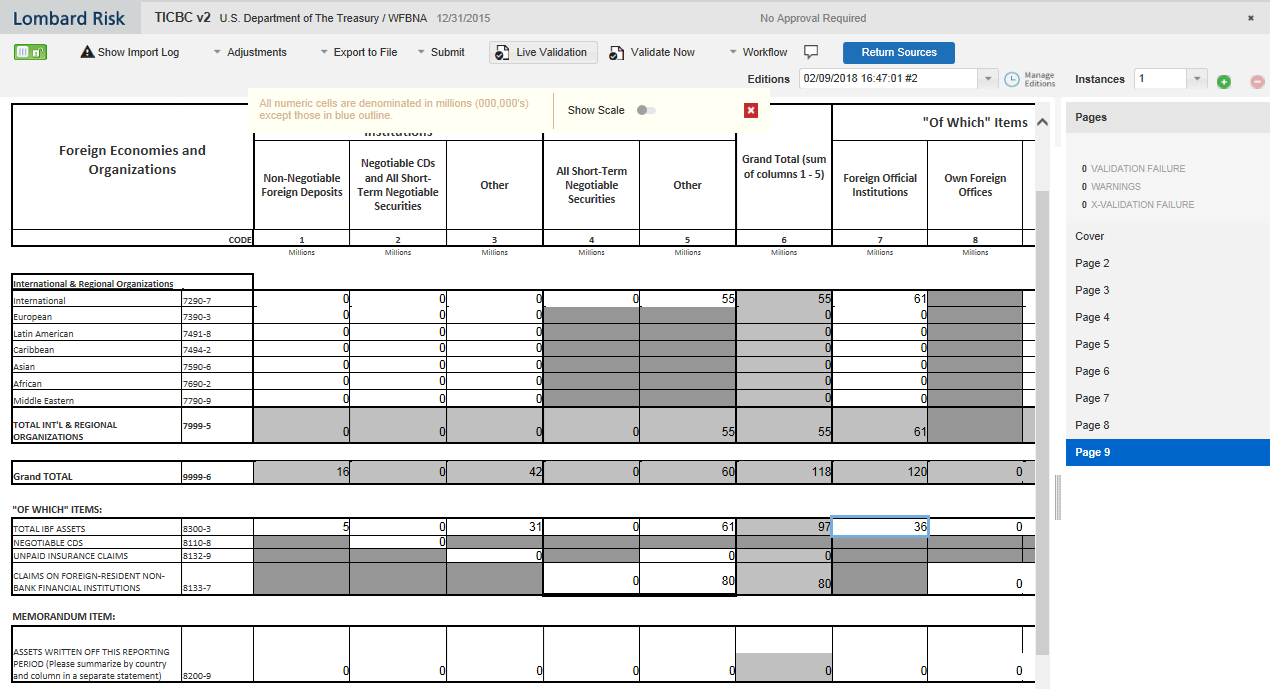Select International row column 5 cell 55

coord(687,298)
